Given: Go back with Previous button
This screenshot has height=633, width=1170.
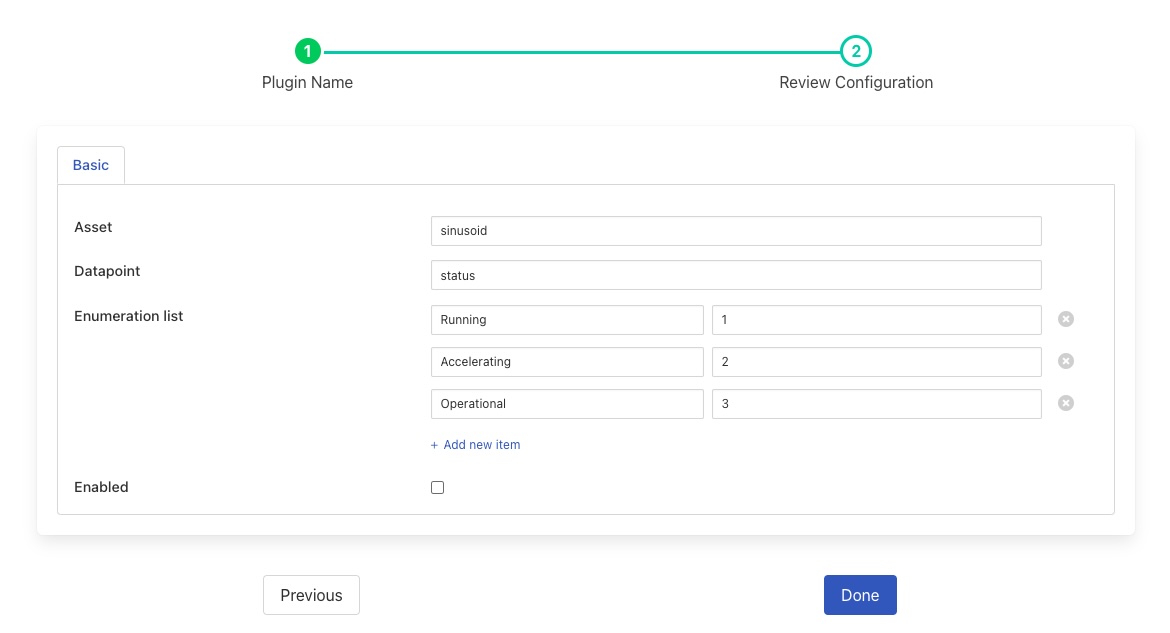Looking at the screenshot, I should 311,595.
